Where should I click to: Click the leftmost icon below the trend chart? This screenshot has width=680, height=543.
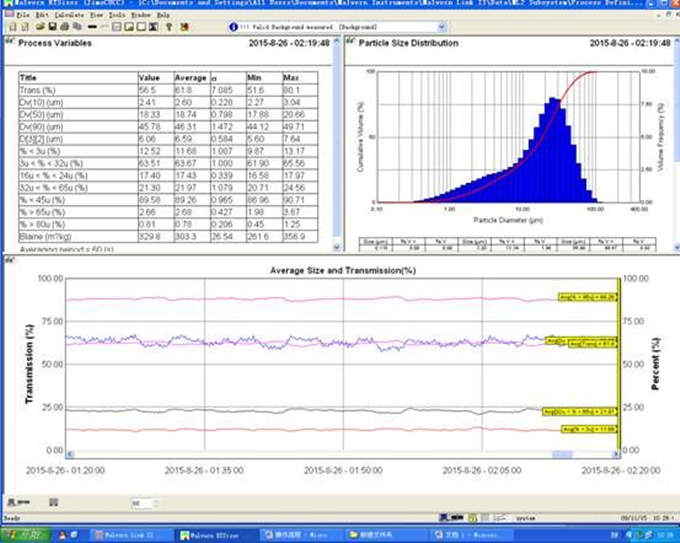click(11, 502)
